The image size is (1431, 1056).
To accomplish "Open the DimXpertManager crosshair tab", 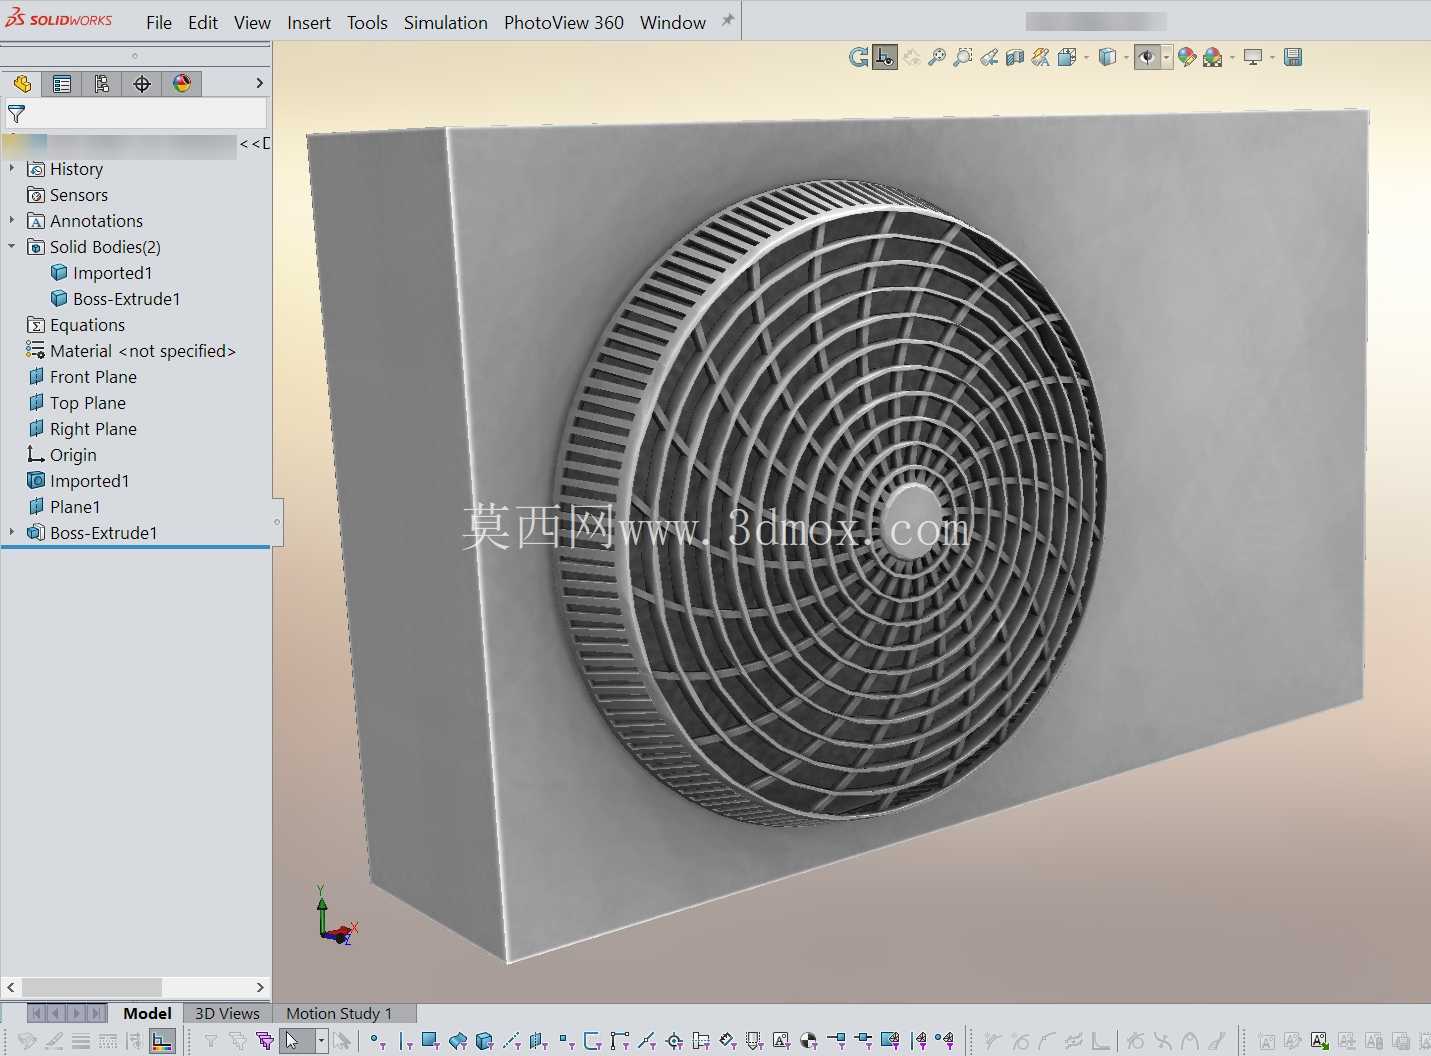I will click(x=142, y=84).
